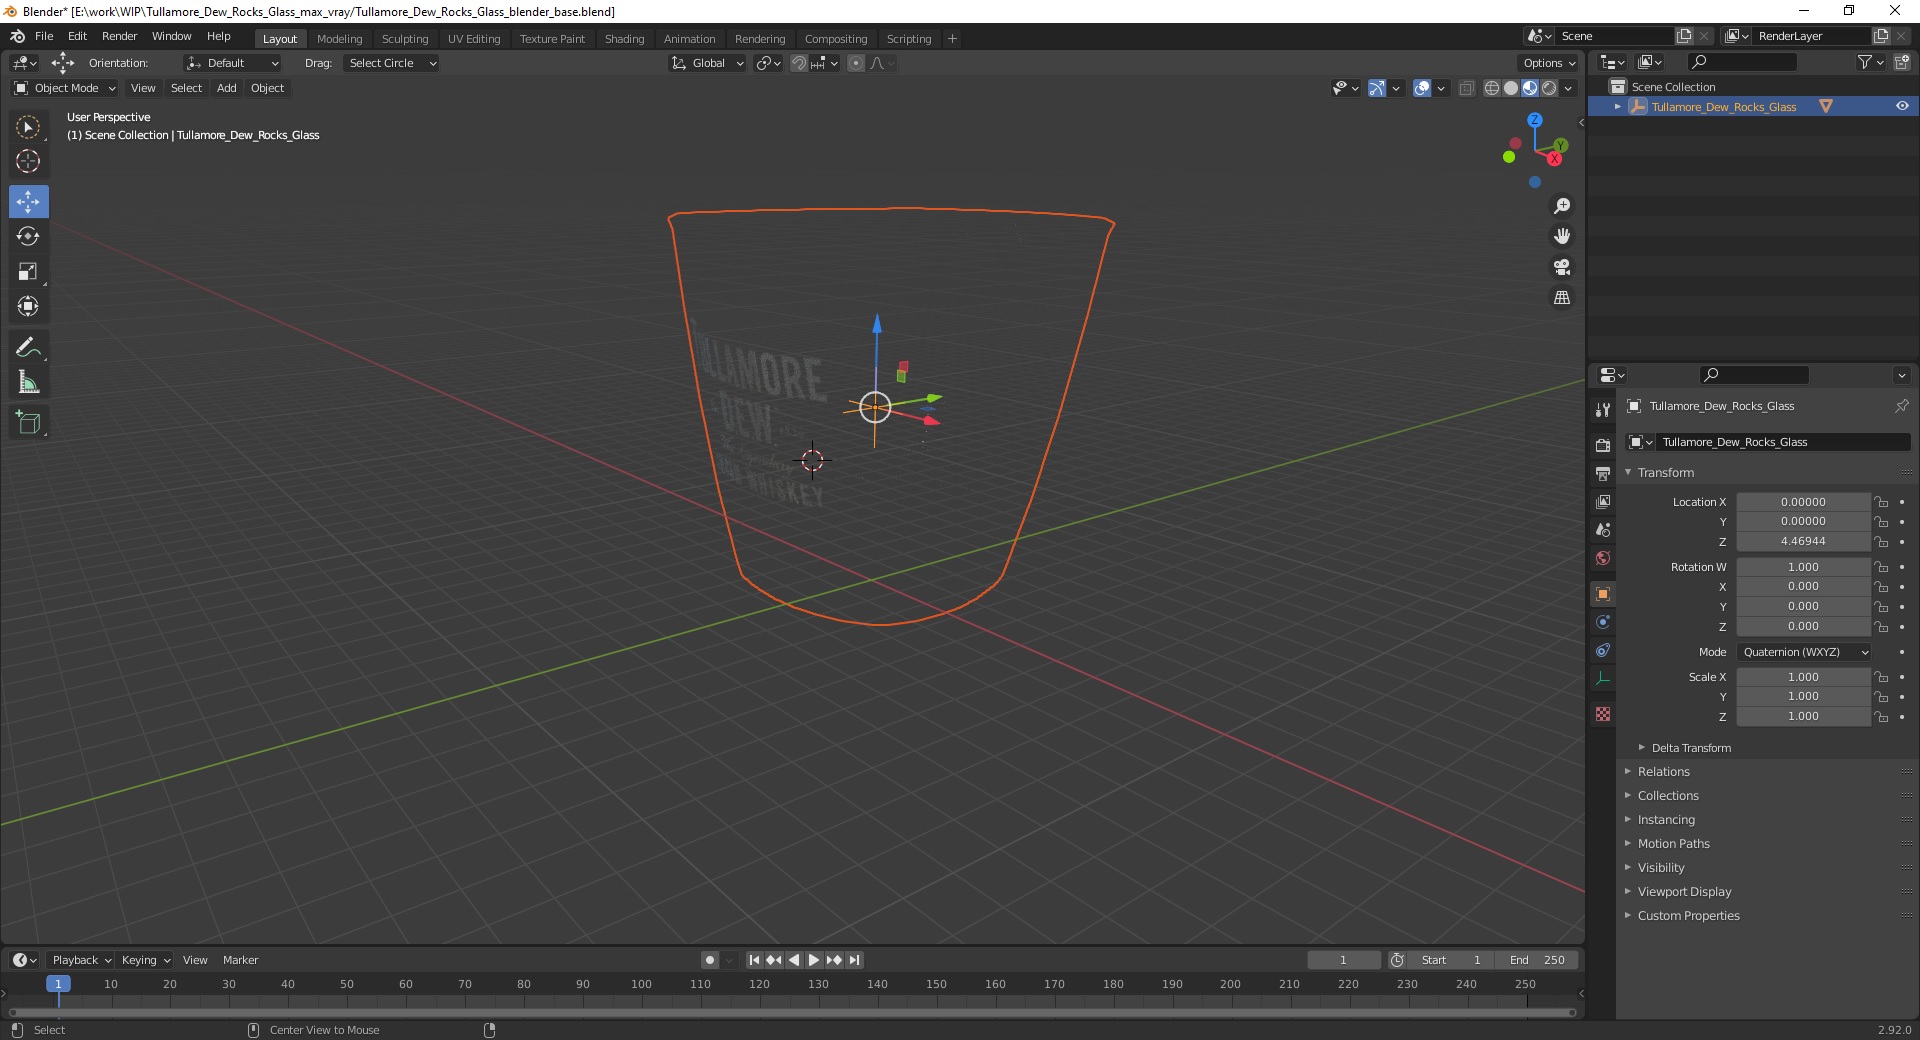1920x1040 pixels.
Task: Toggle X-ray display
Action: (1466, 88)
